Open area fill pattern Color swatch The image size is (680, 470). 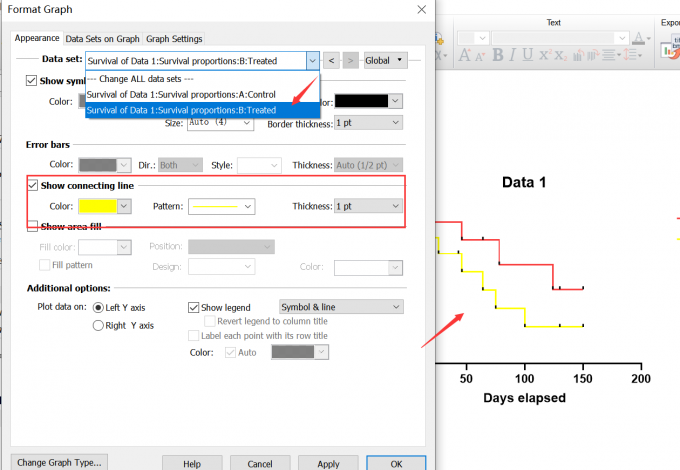click(x=368, y=268)
